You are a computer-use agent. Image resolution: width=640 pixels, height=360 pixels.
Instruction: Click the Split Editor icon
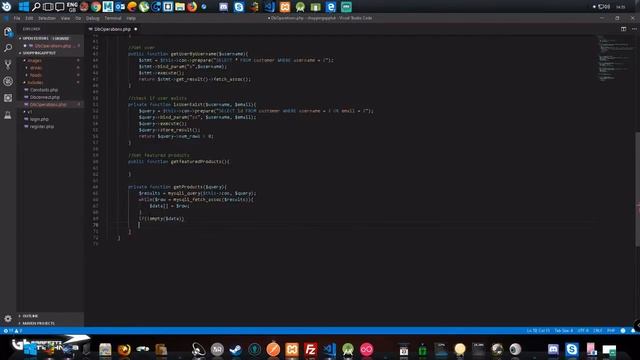coord(623,29)
